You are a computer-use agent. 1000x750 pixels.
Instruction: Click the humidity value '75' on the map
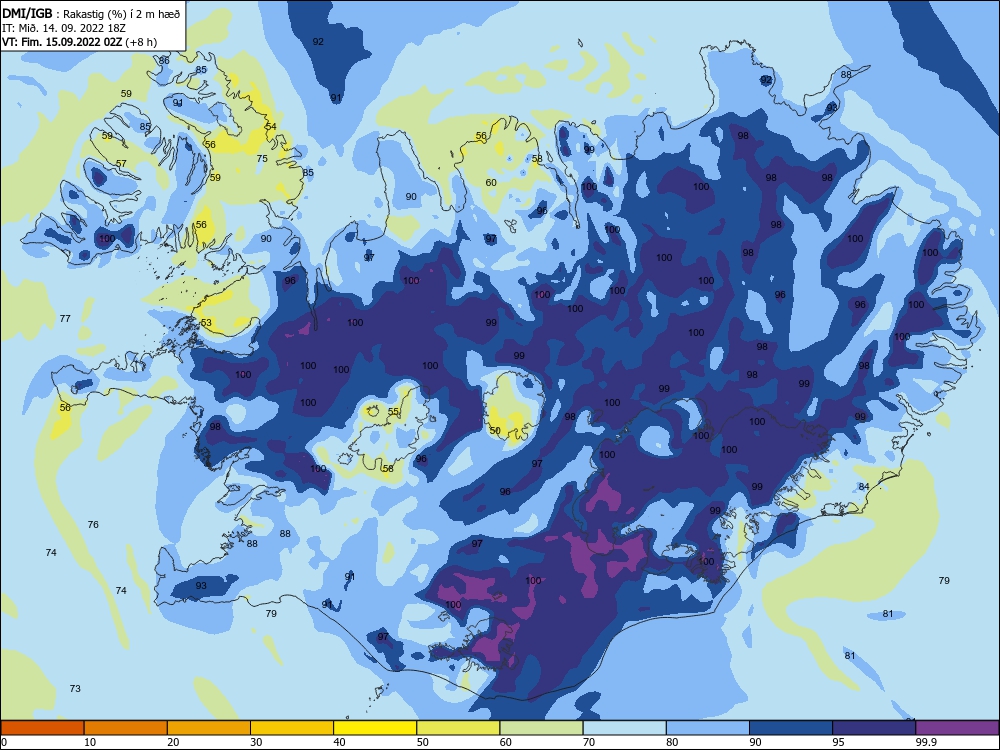(262, 159)
